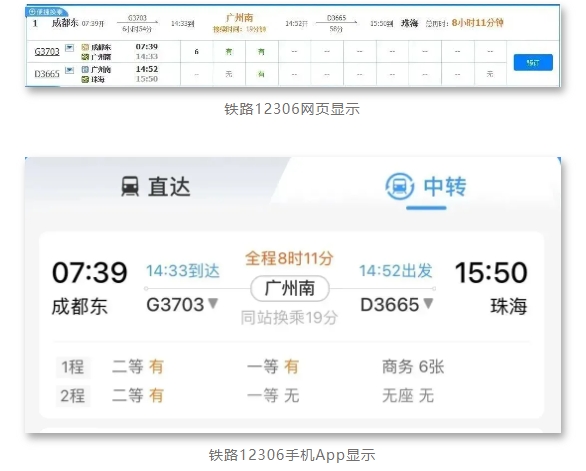
Task: Select 1程 商务 6张 seat availability
Action: coord(413,366)
